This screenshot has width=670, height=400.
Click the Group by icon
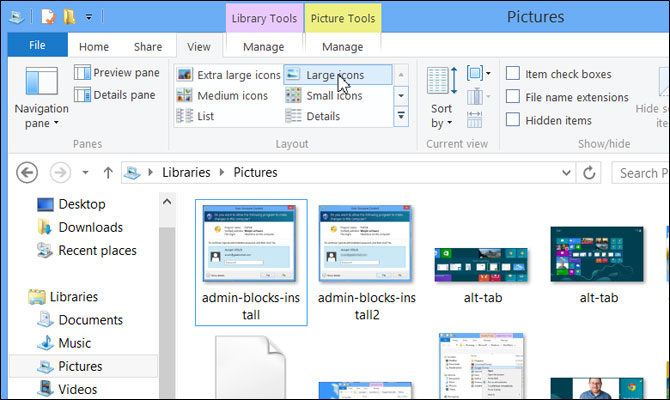[x=475, y=73]
